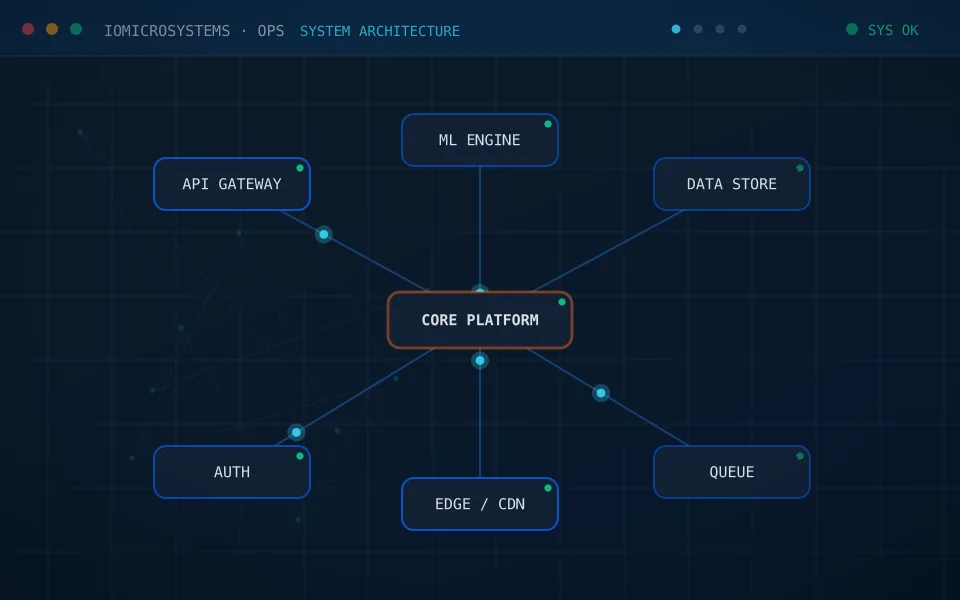Click the QUEUE node

point(732,472)
